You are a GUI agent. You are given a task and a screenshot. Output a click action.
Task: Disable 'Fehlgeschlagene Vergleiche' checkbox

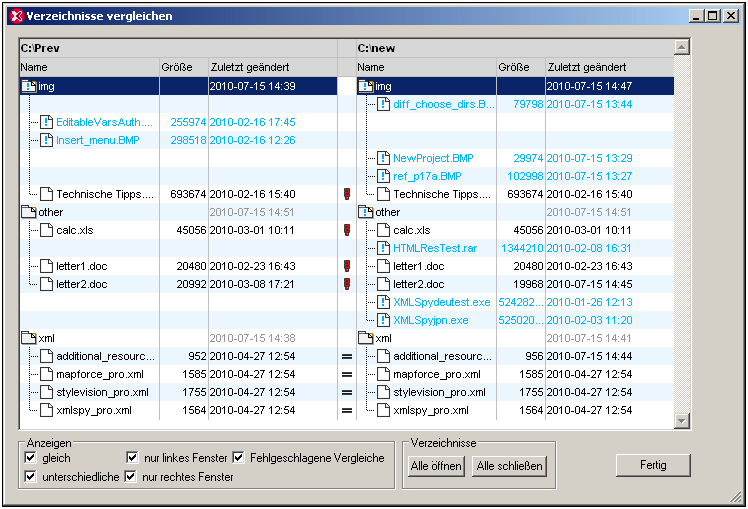(239, 458)
